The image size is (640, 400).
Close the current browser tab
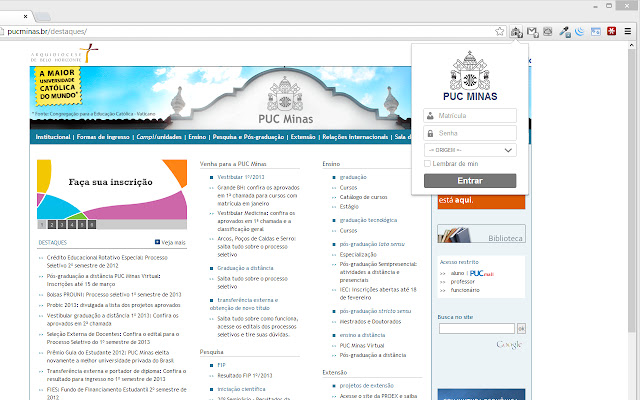coord(25,16)
